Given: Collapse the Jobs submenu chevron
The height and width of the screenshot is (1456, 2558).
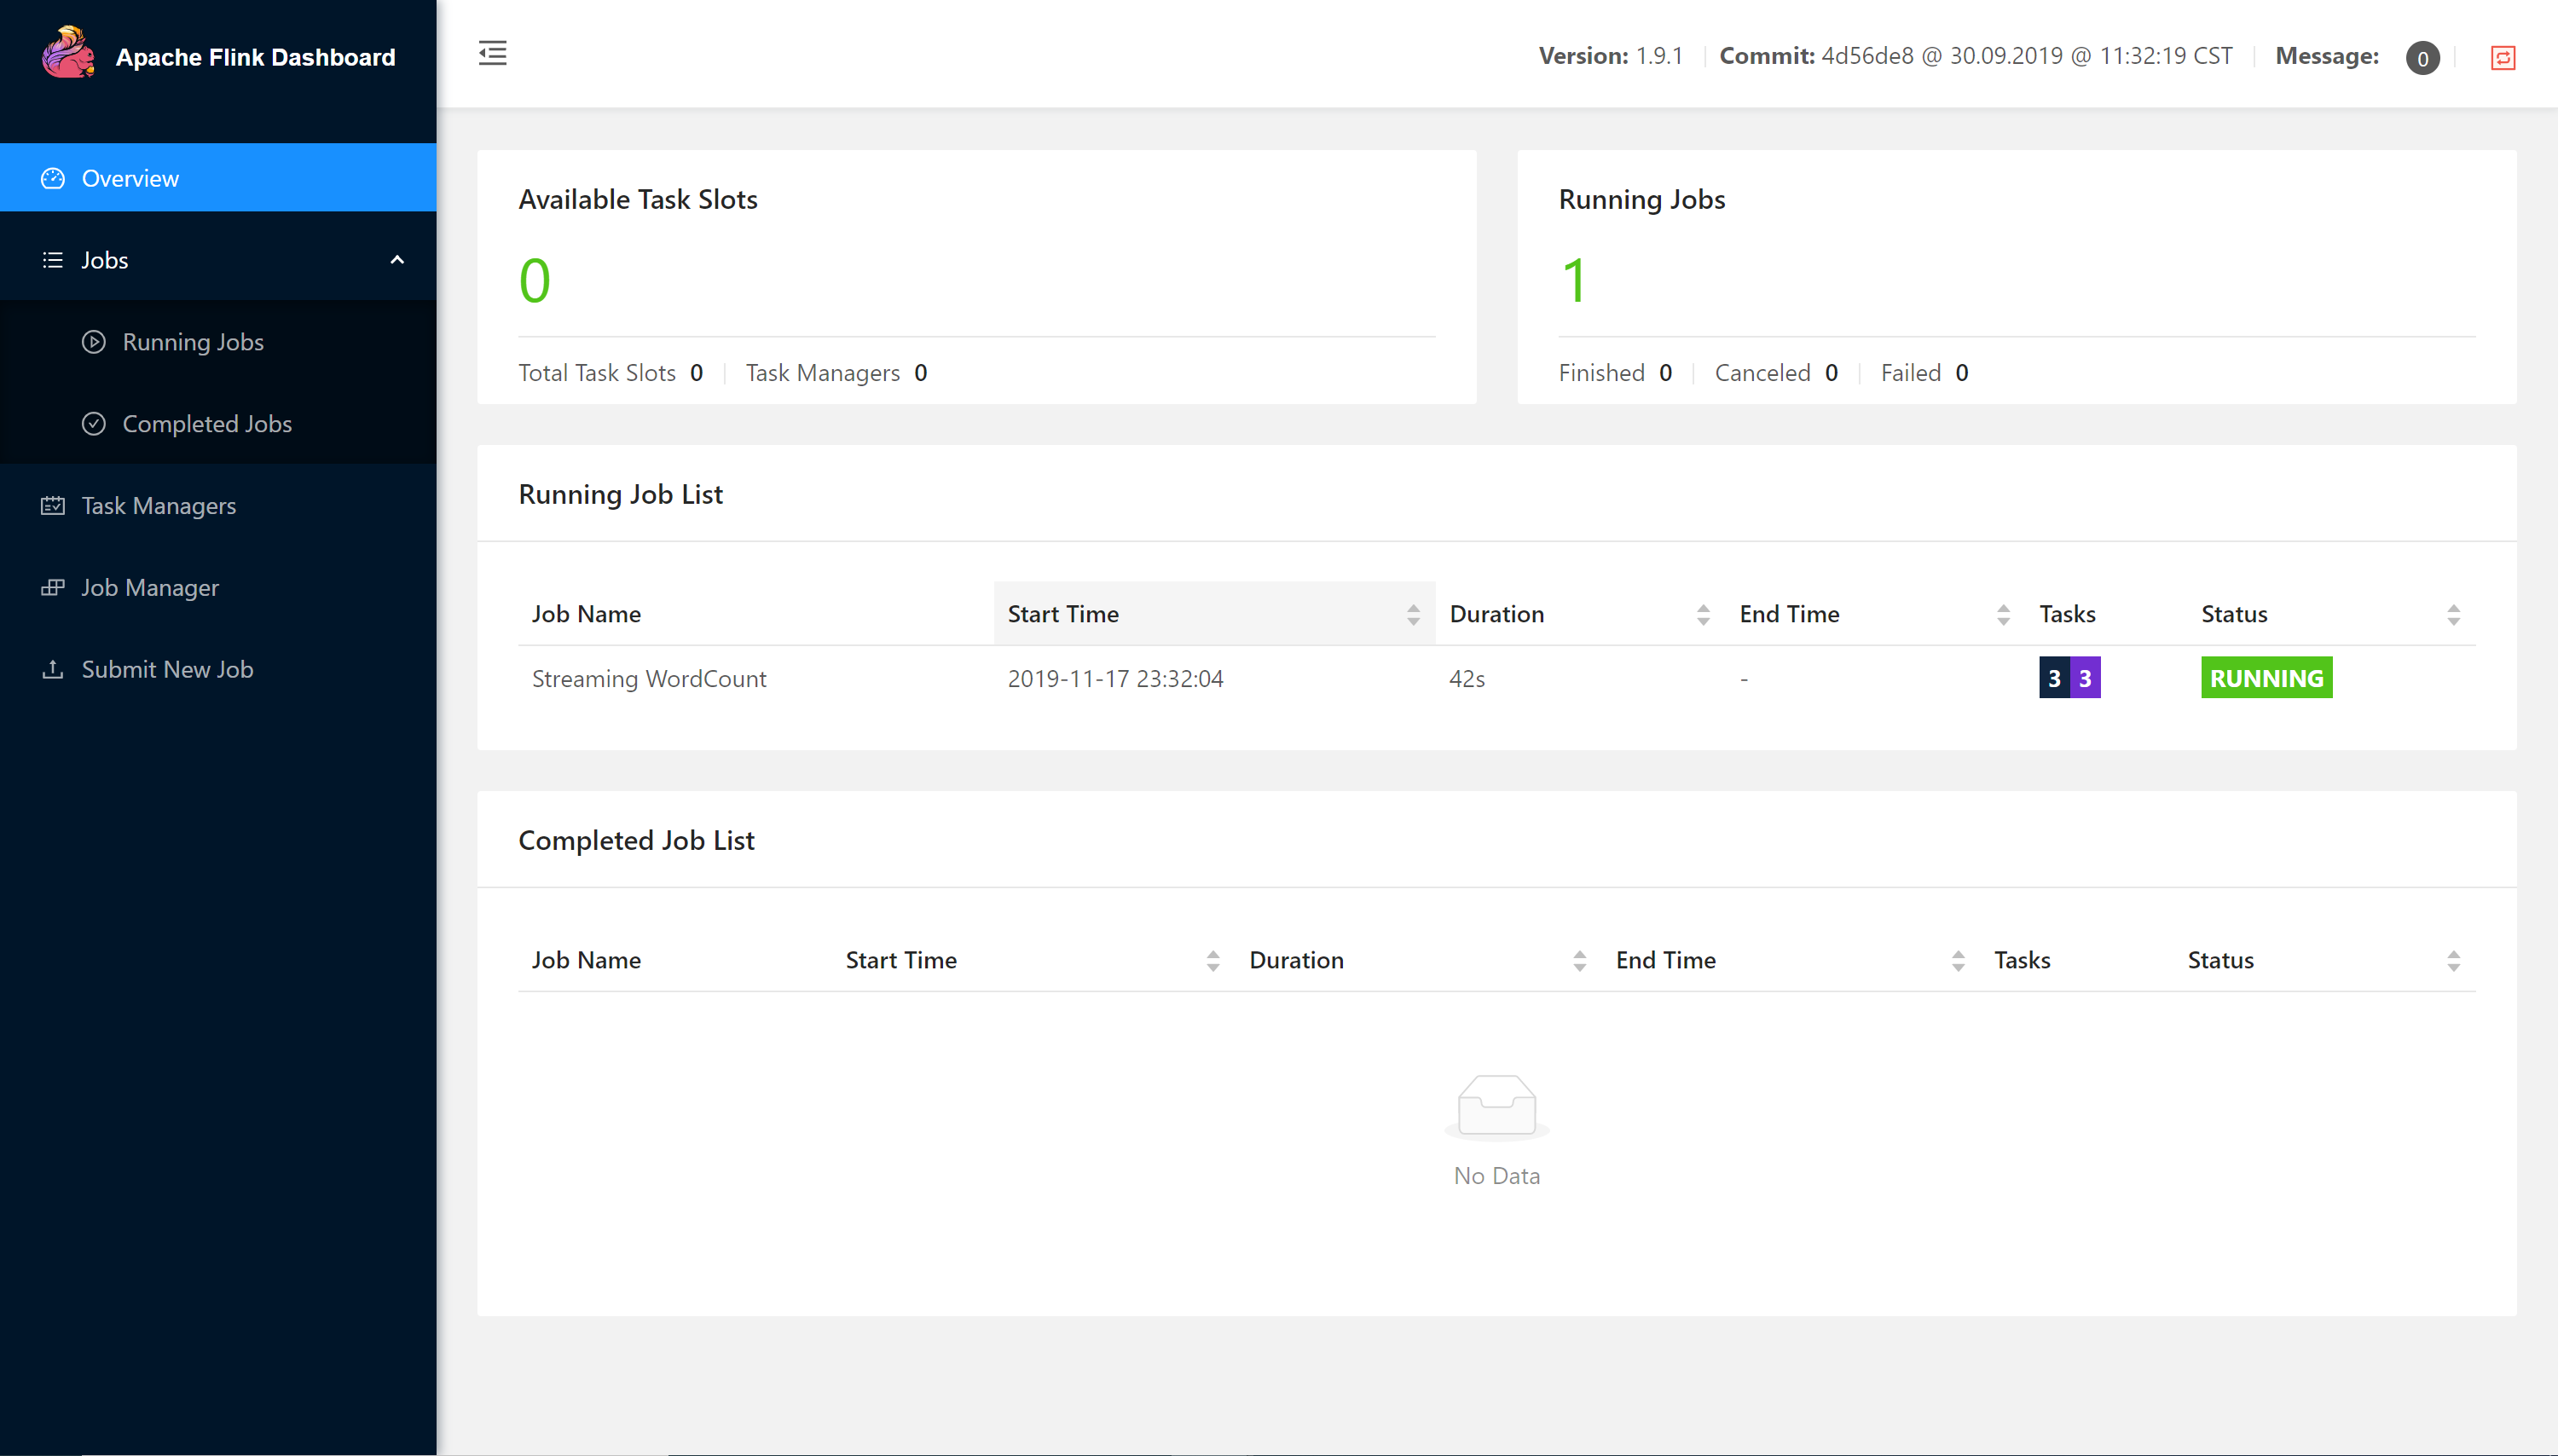Looking at the screenshot, I should (397, 260).
